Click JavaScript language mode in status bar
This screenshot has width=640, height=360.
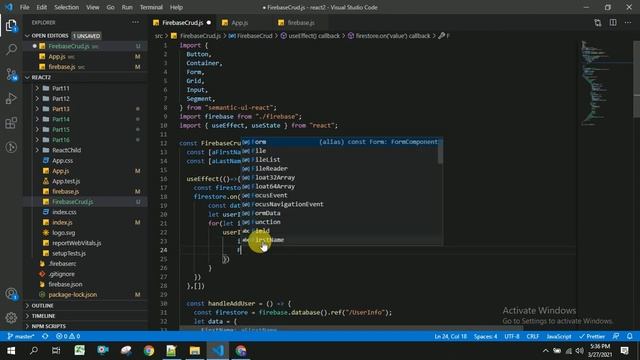(559, 336)
